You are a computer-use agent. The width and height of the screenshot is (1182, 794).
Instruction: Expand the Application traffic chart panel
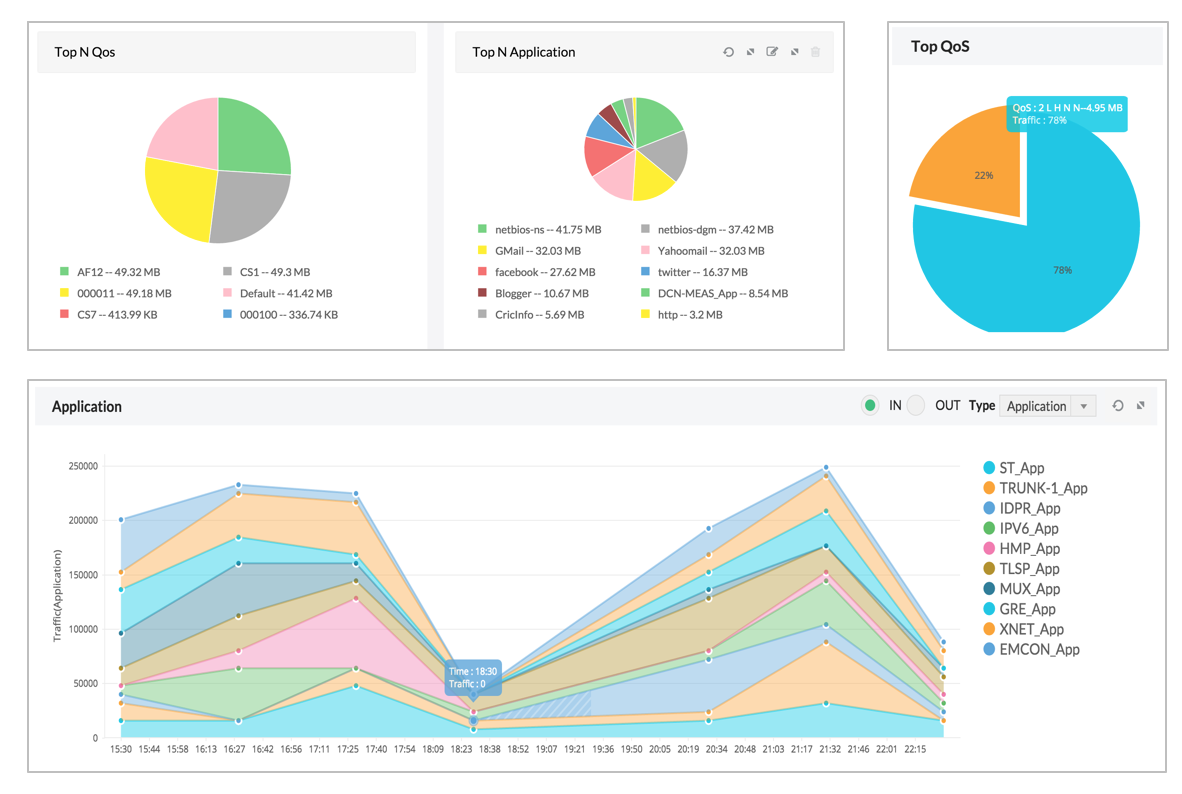[x=1141, y=406]
